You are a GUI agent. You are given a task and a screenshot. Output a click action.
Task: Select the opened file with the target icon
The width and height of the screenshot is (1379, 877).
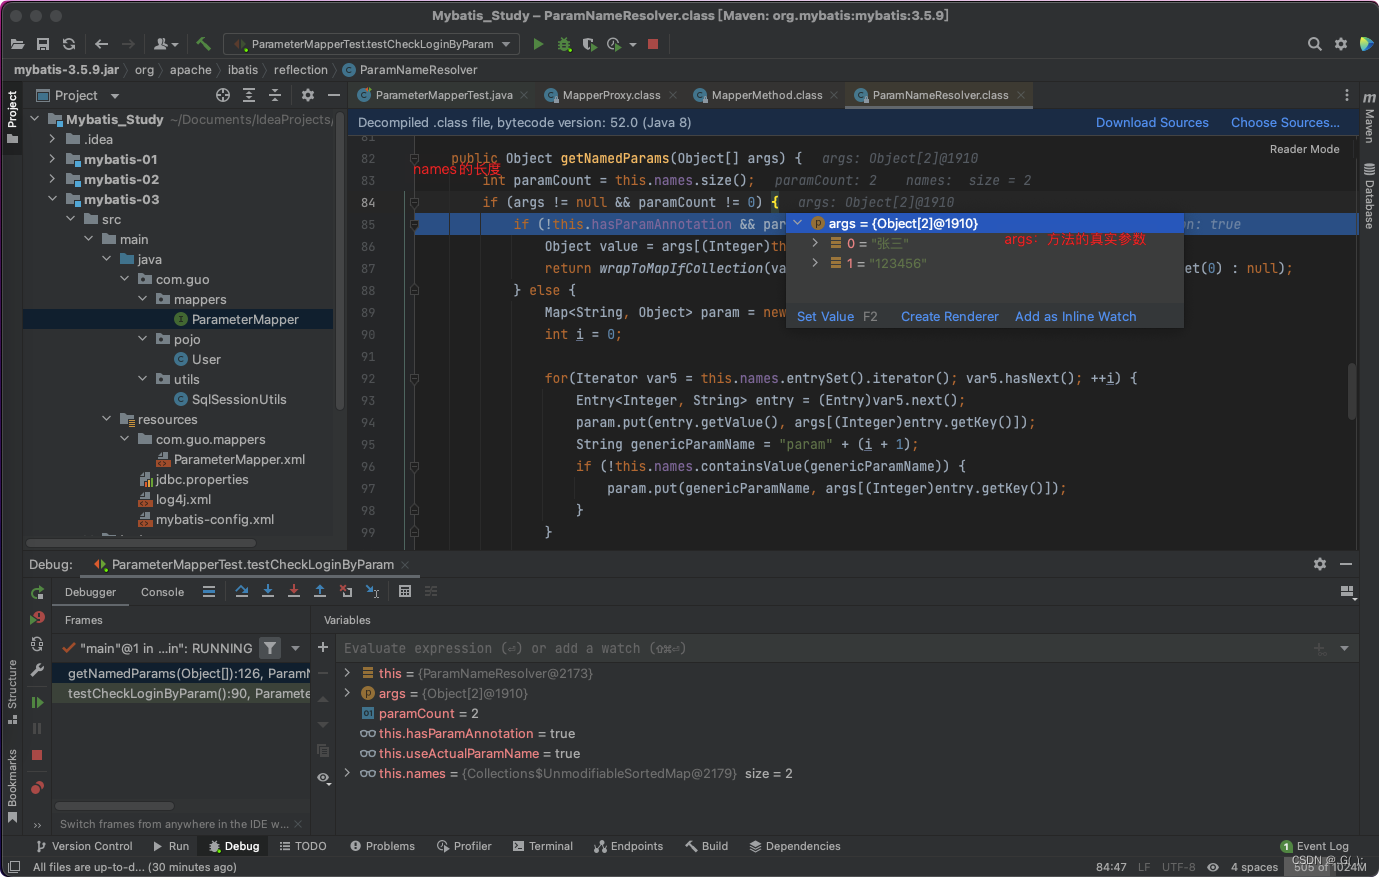coord(223,95)
